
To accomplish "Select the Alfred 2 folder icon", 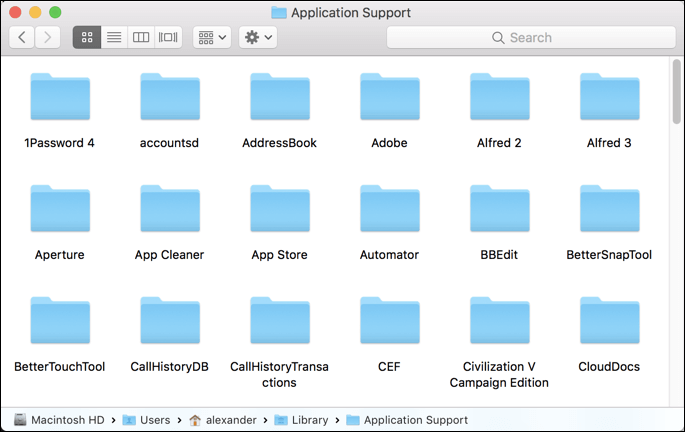I will [500, 97].
